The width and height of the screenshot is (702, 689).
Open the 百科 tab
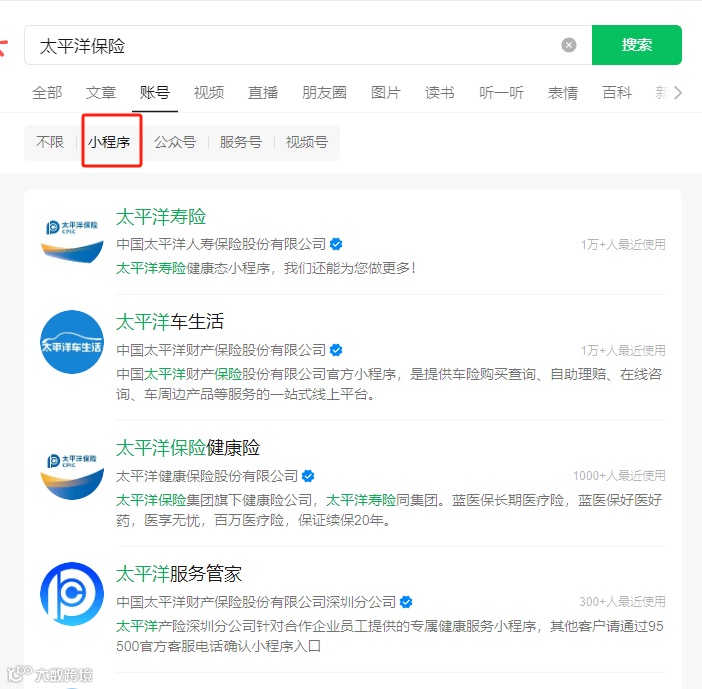617,93
